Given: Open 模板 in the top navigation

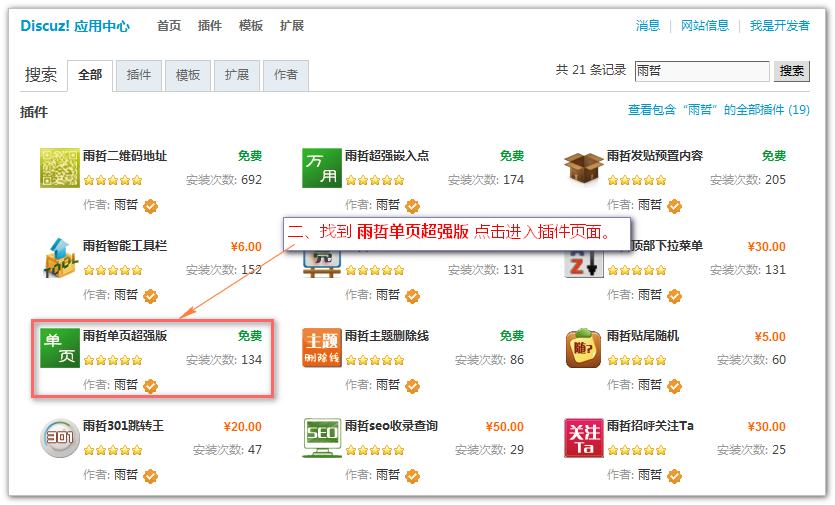Looking at the screenshot, I should click(x=251, y=26).
